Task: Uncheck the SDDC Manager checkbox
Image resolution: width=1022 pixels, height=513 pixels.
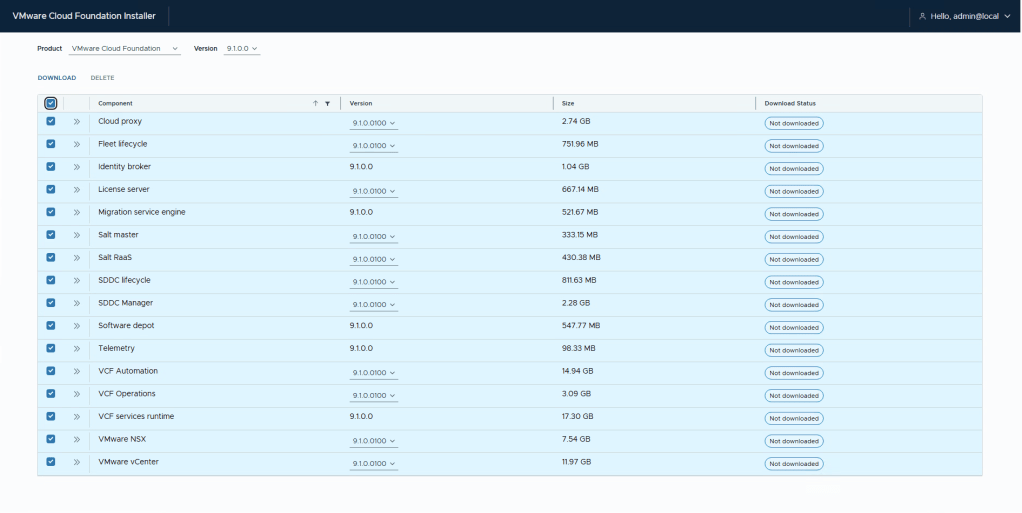Action: (x=51, y=302)
